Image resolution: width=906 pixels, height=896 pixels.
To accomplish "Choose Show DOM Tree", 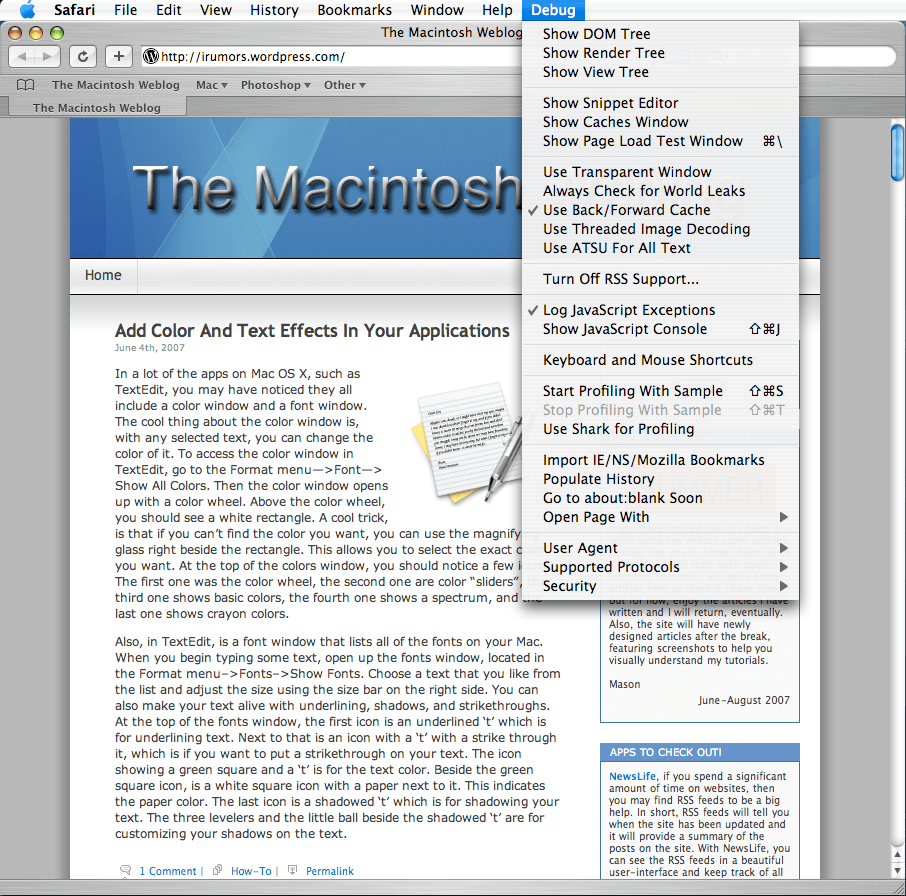I will point(660,34).
